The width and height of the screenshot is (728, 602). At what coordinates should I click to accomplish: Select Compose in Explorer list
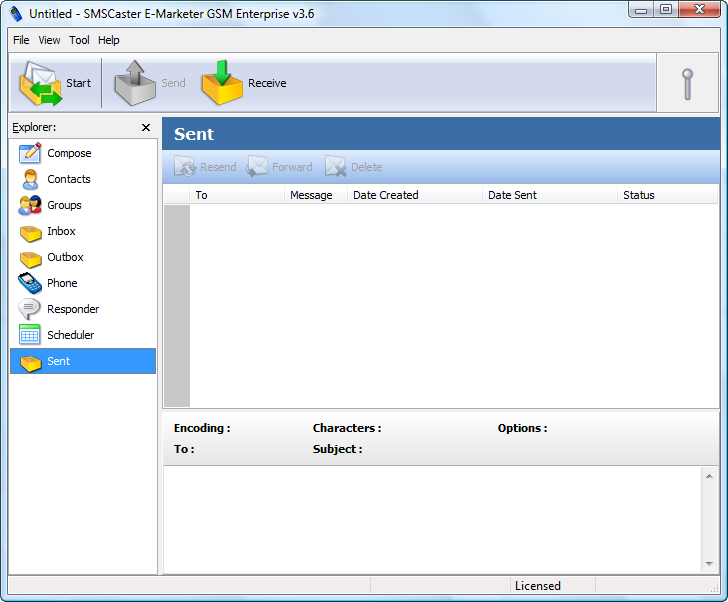tap(83, 153)
